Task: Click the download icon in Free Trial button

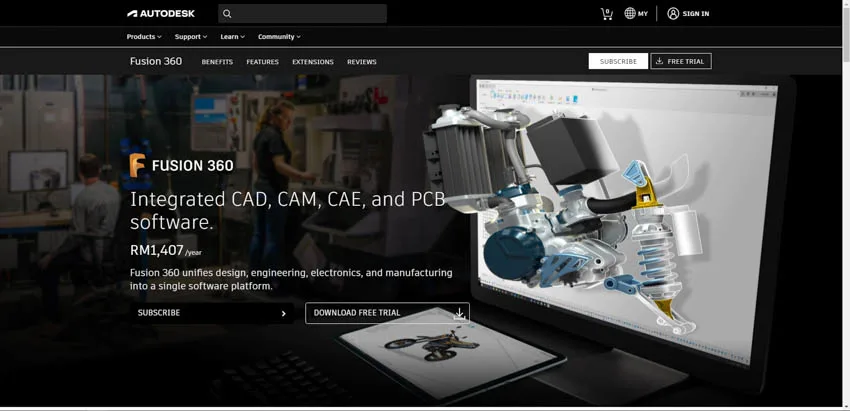Action: point(659,61)
